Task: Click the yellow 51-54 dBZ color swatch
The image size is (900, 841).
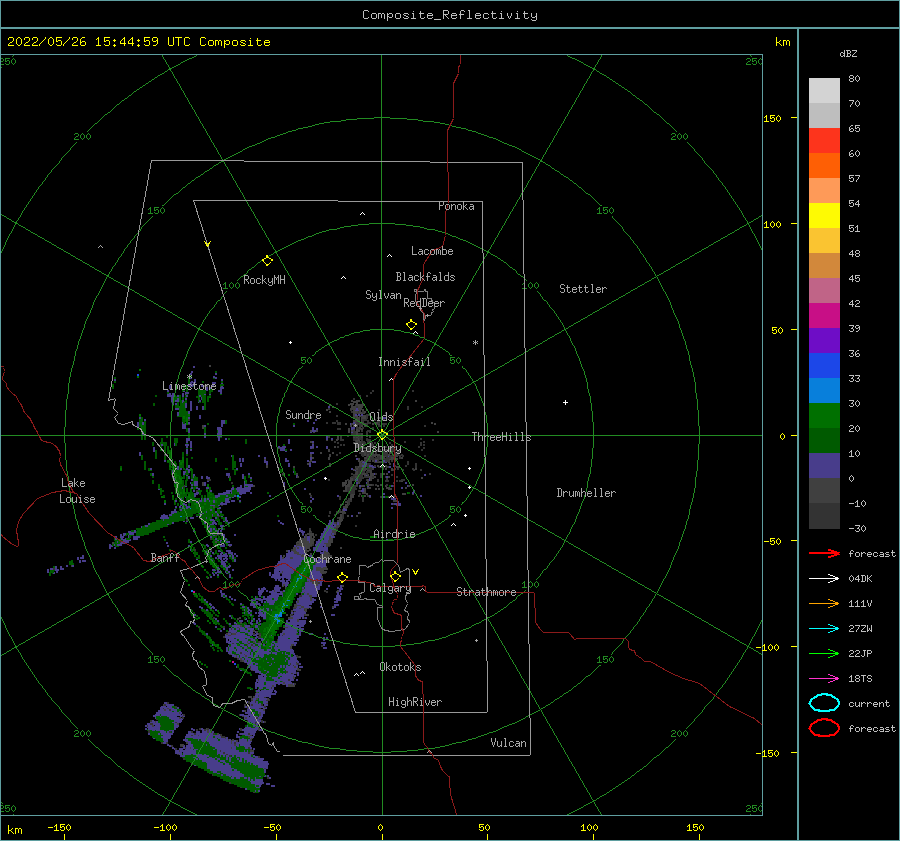Action: coord(824,216)
